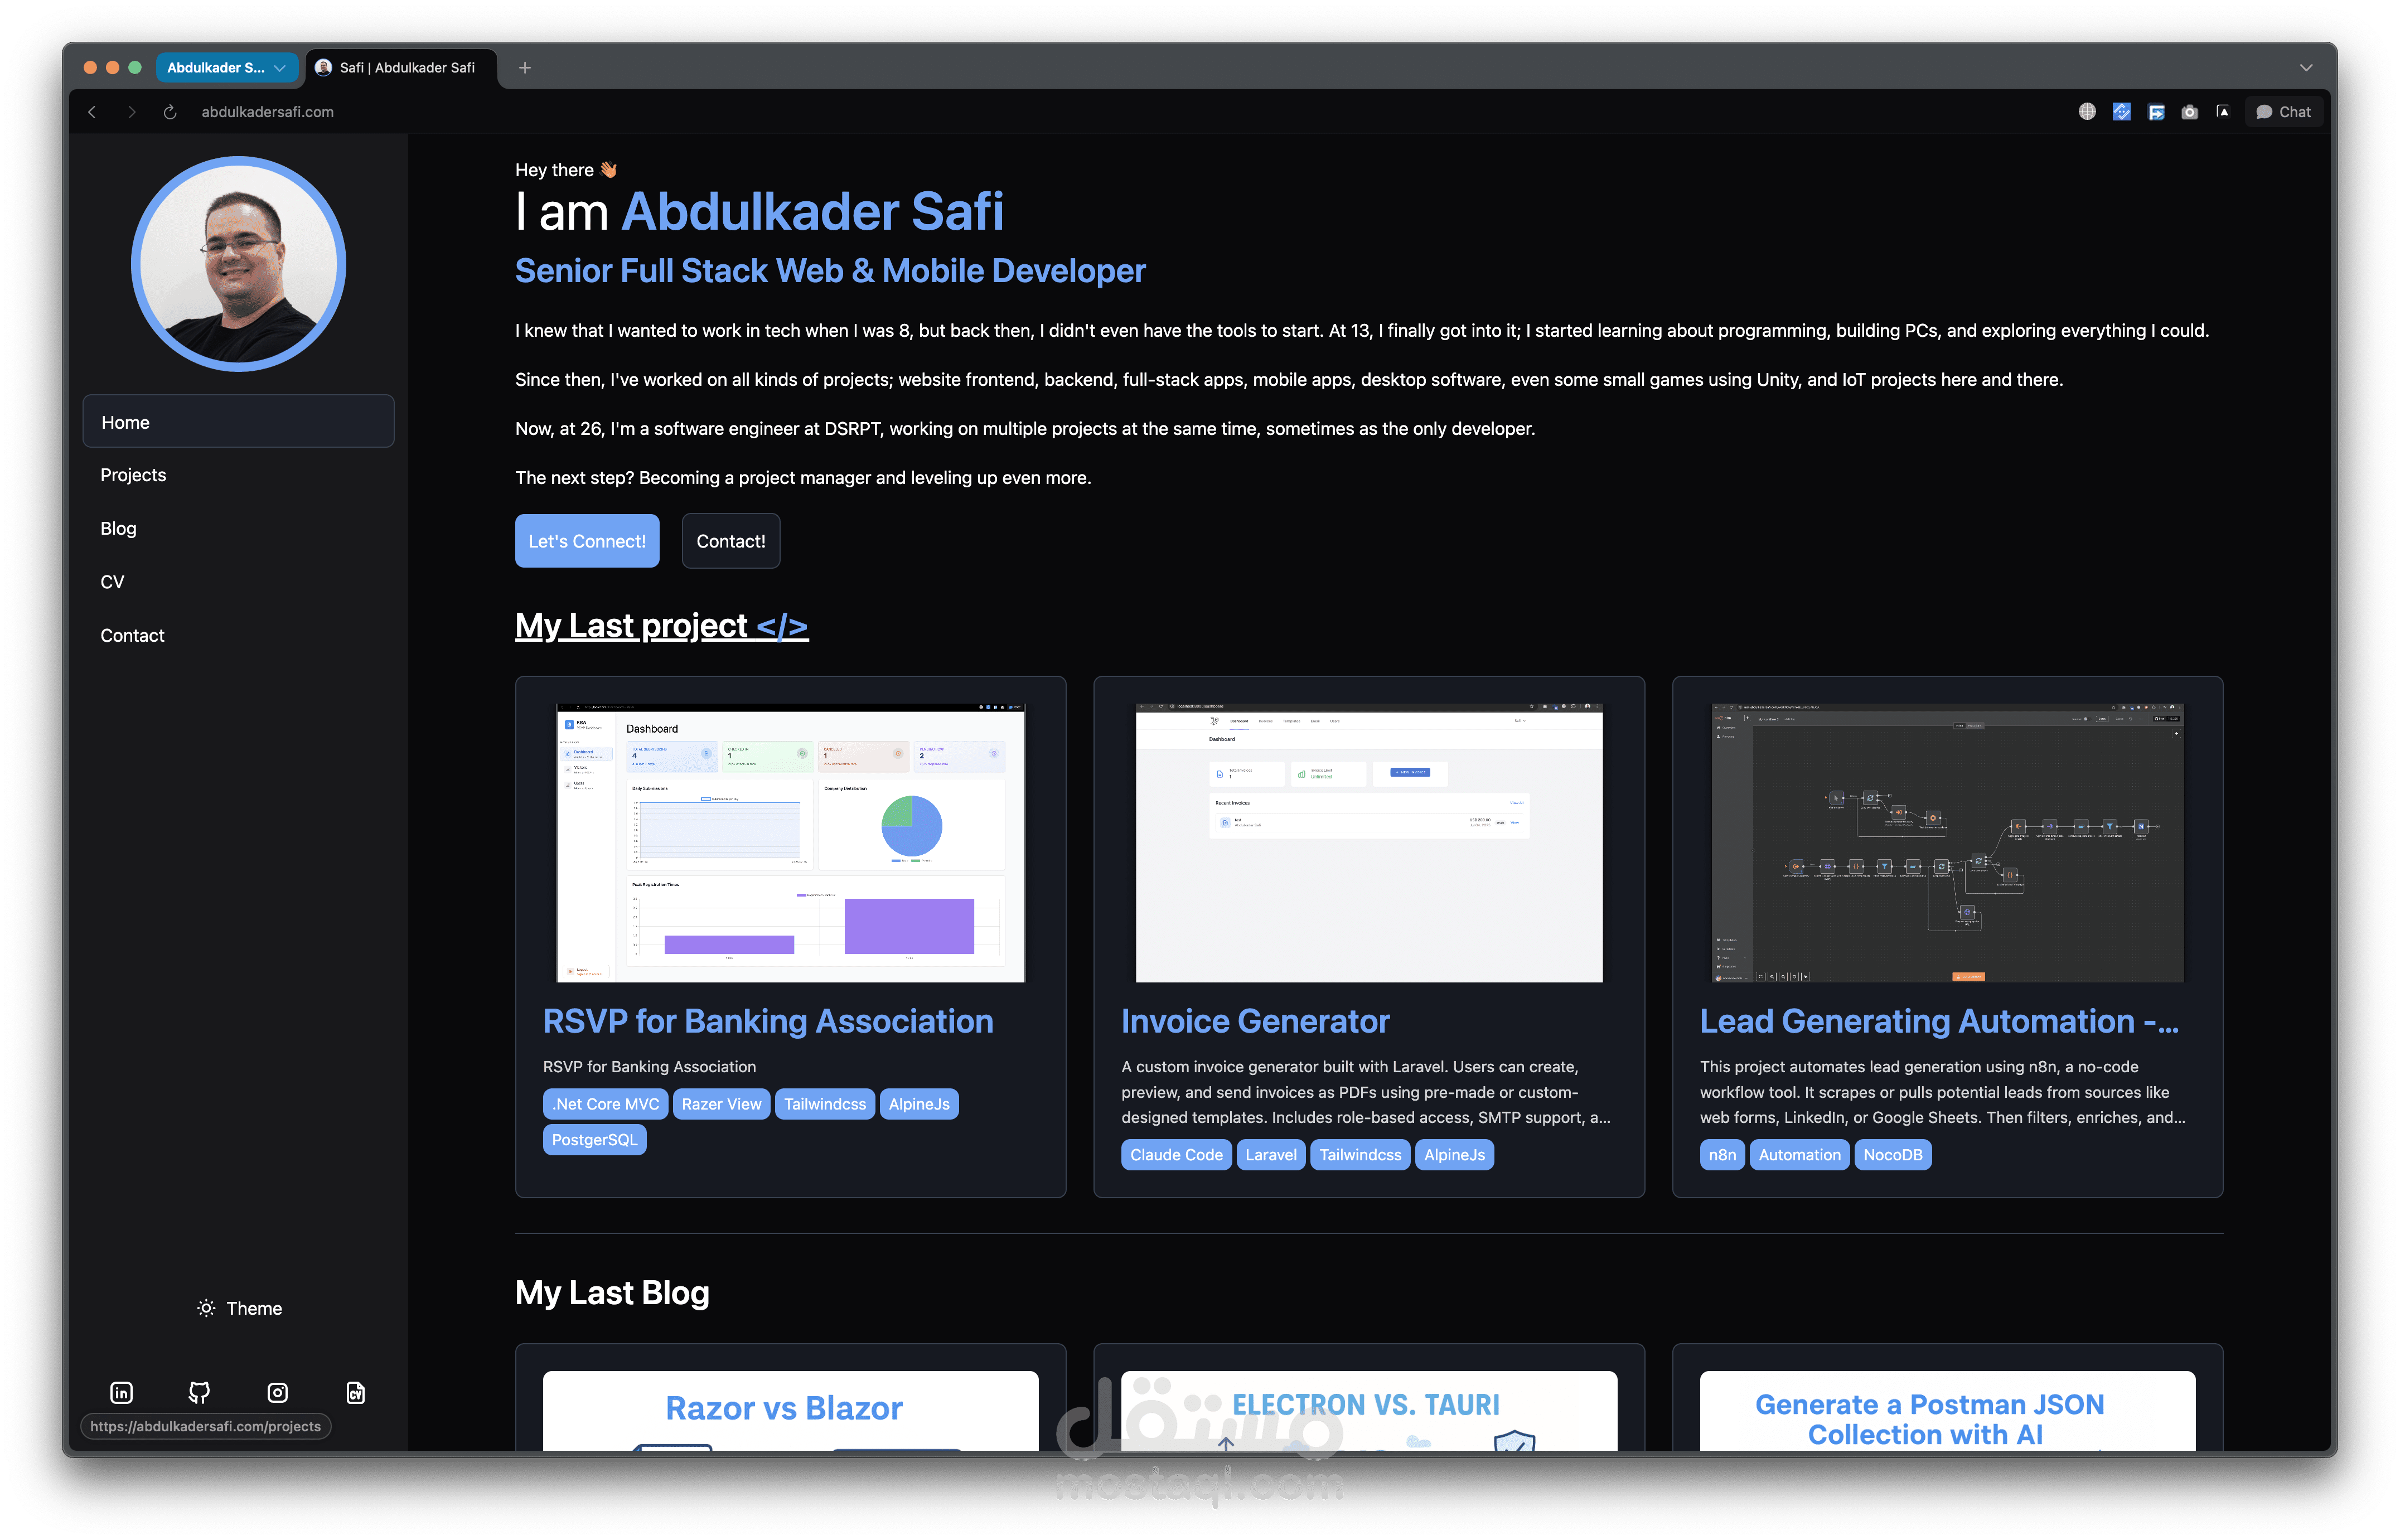The height and width of the screenshot is (1540, 2400).
Task: Click the CV file icon in sidebar footer
Action: pos(356,1392)
